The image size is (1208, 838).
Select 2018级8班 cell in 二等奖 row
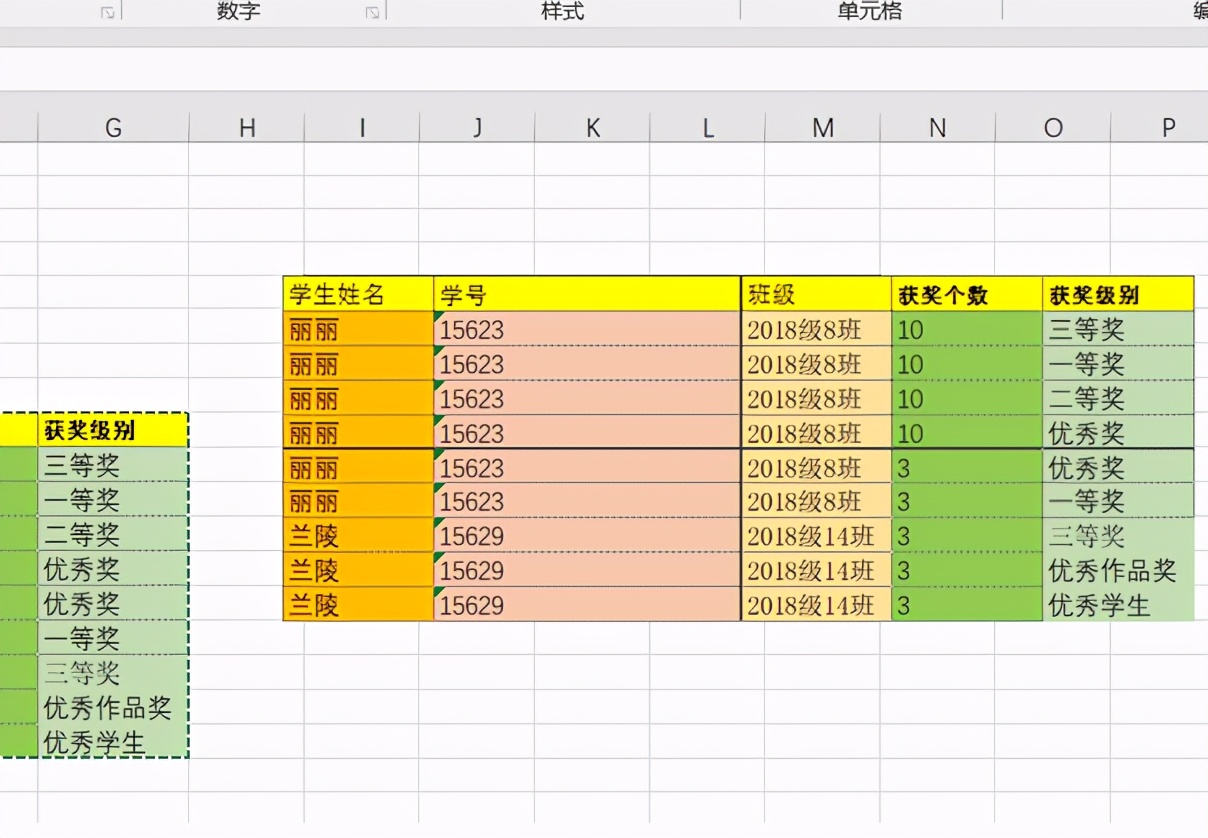pyautogui.click(x=816, y=398)
